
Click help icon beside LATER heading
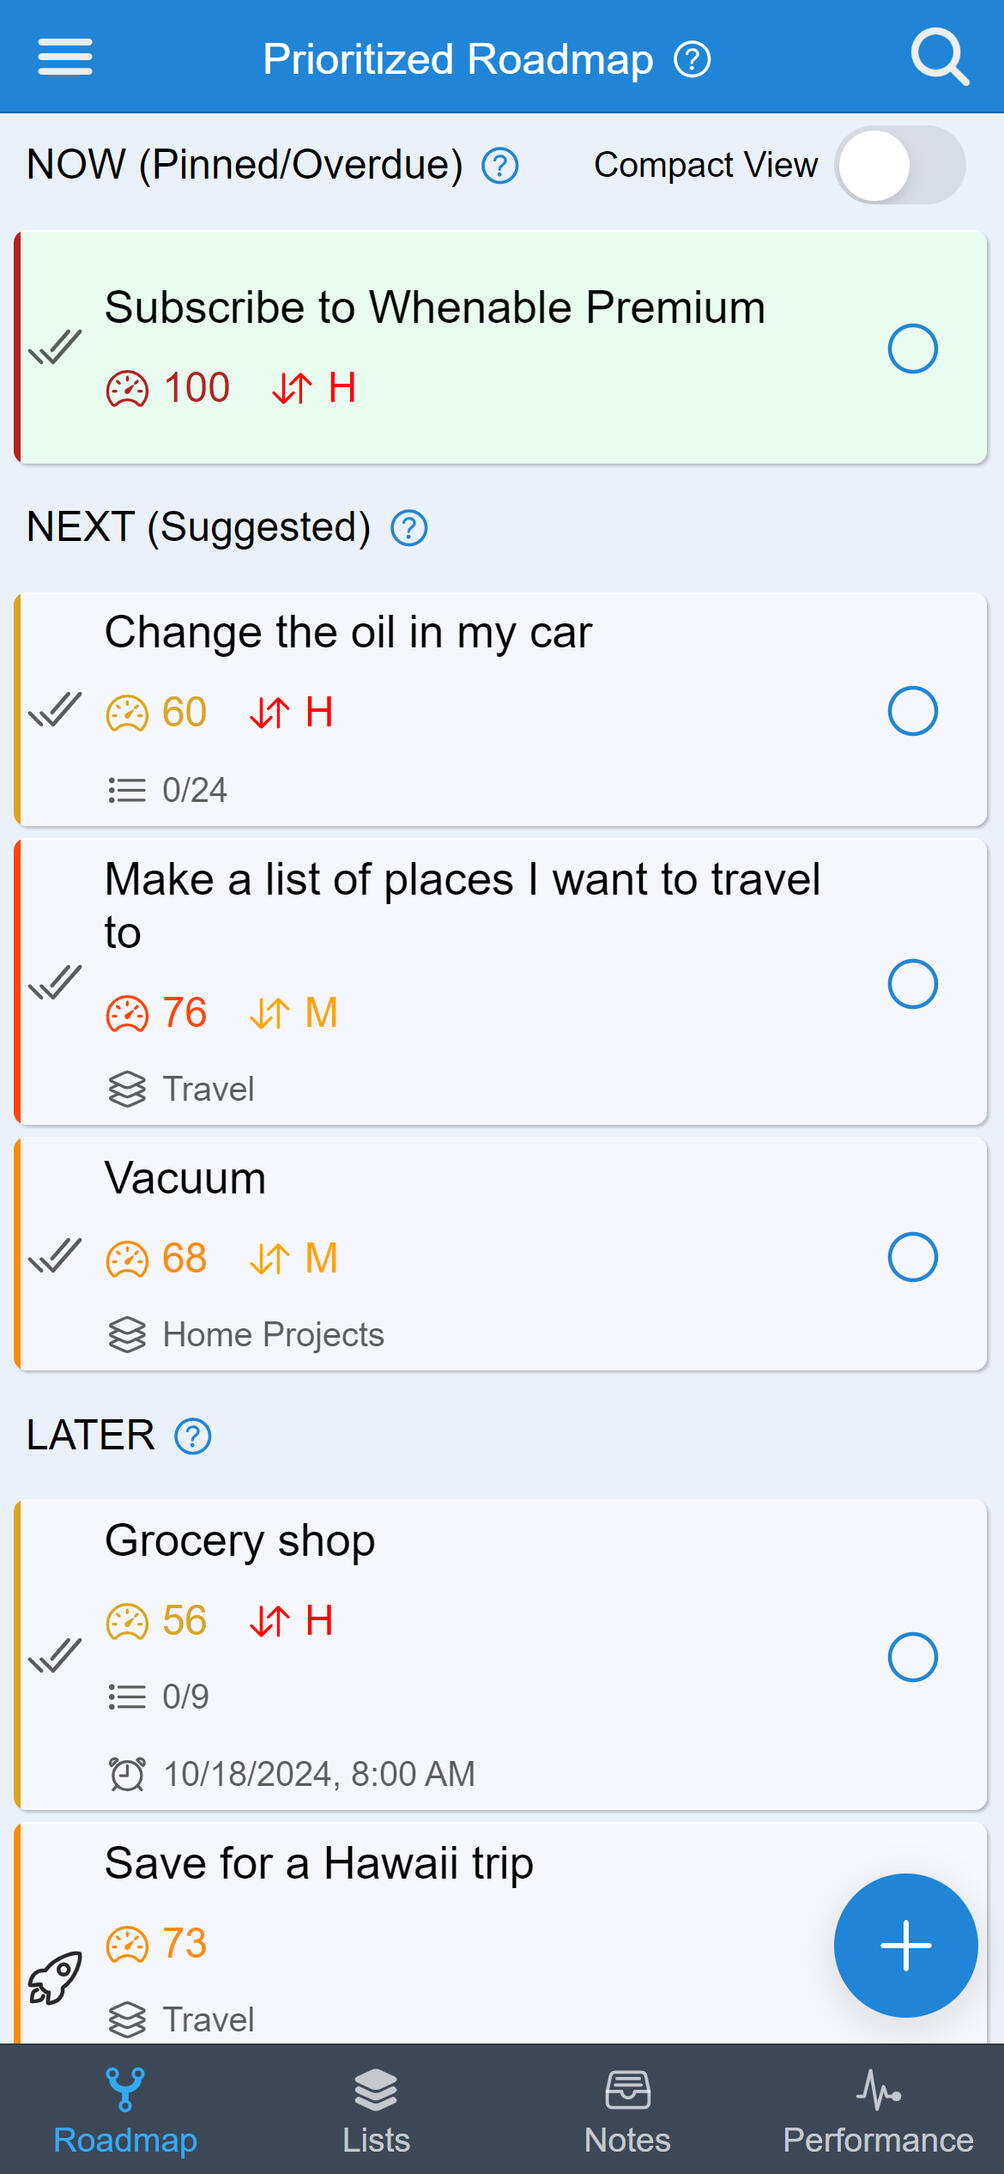pyautogui.click(x=193, y=1437)
